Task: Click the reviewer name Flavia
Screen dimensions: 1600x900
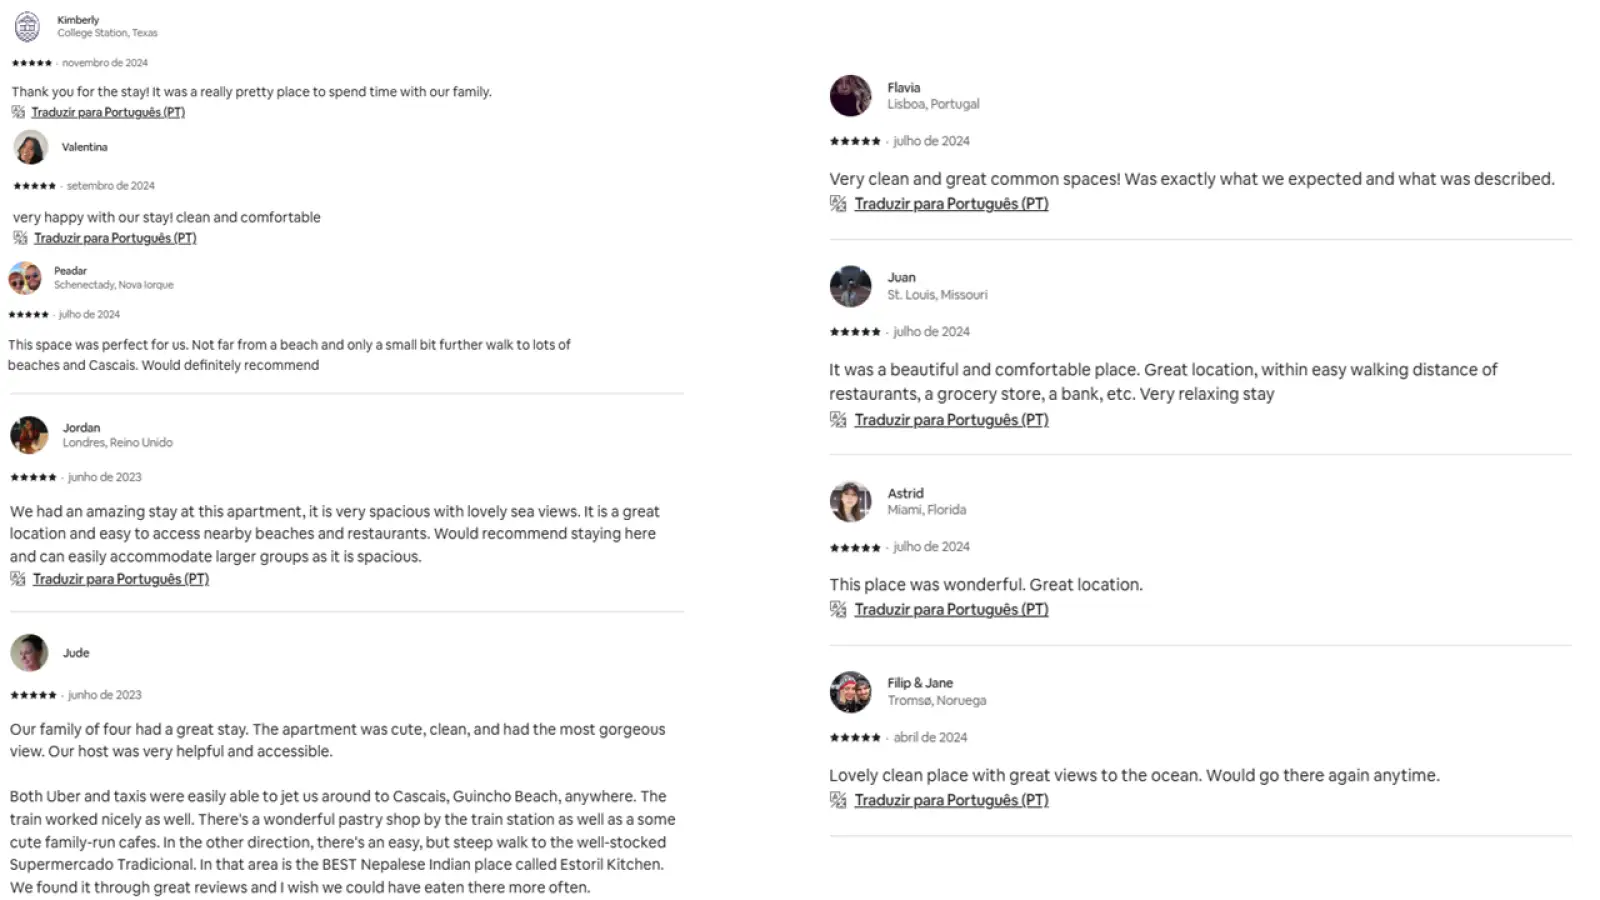Action: coord(903,87)
